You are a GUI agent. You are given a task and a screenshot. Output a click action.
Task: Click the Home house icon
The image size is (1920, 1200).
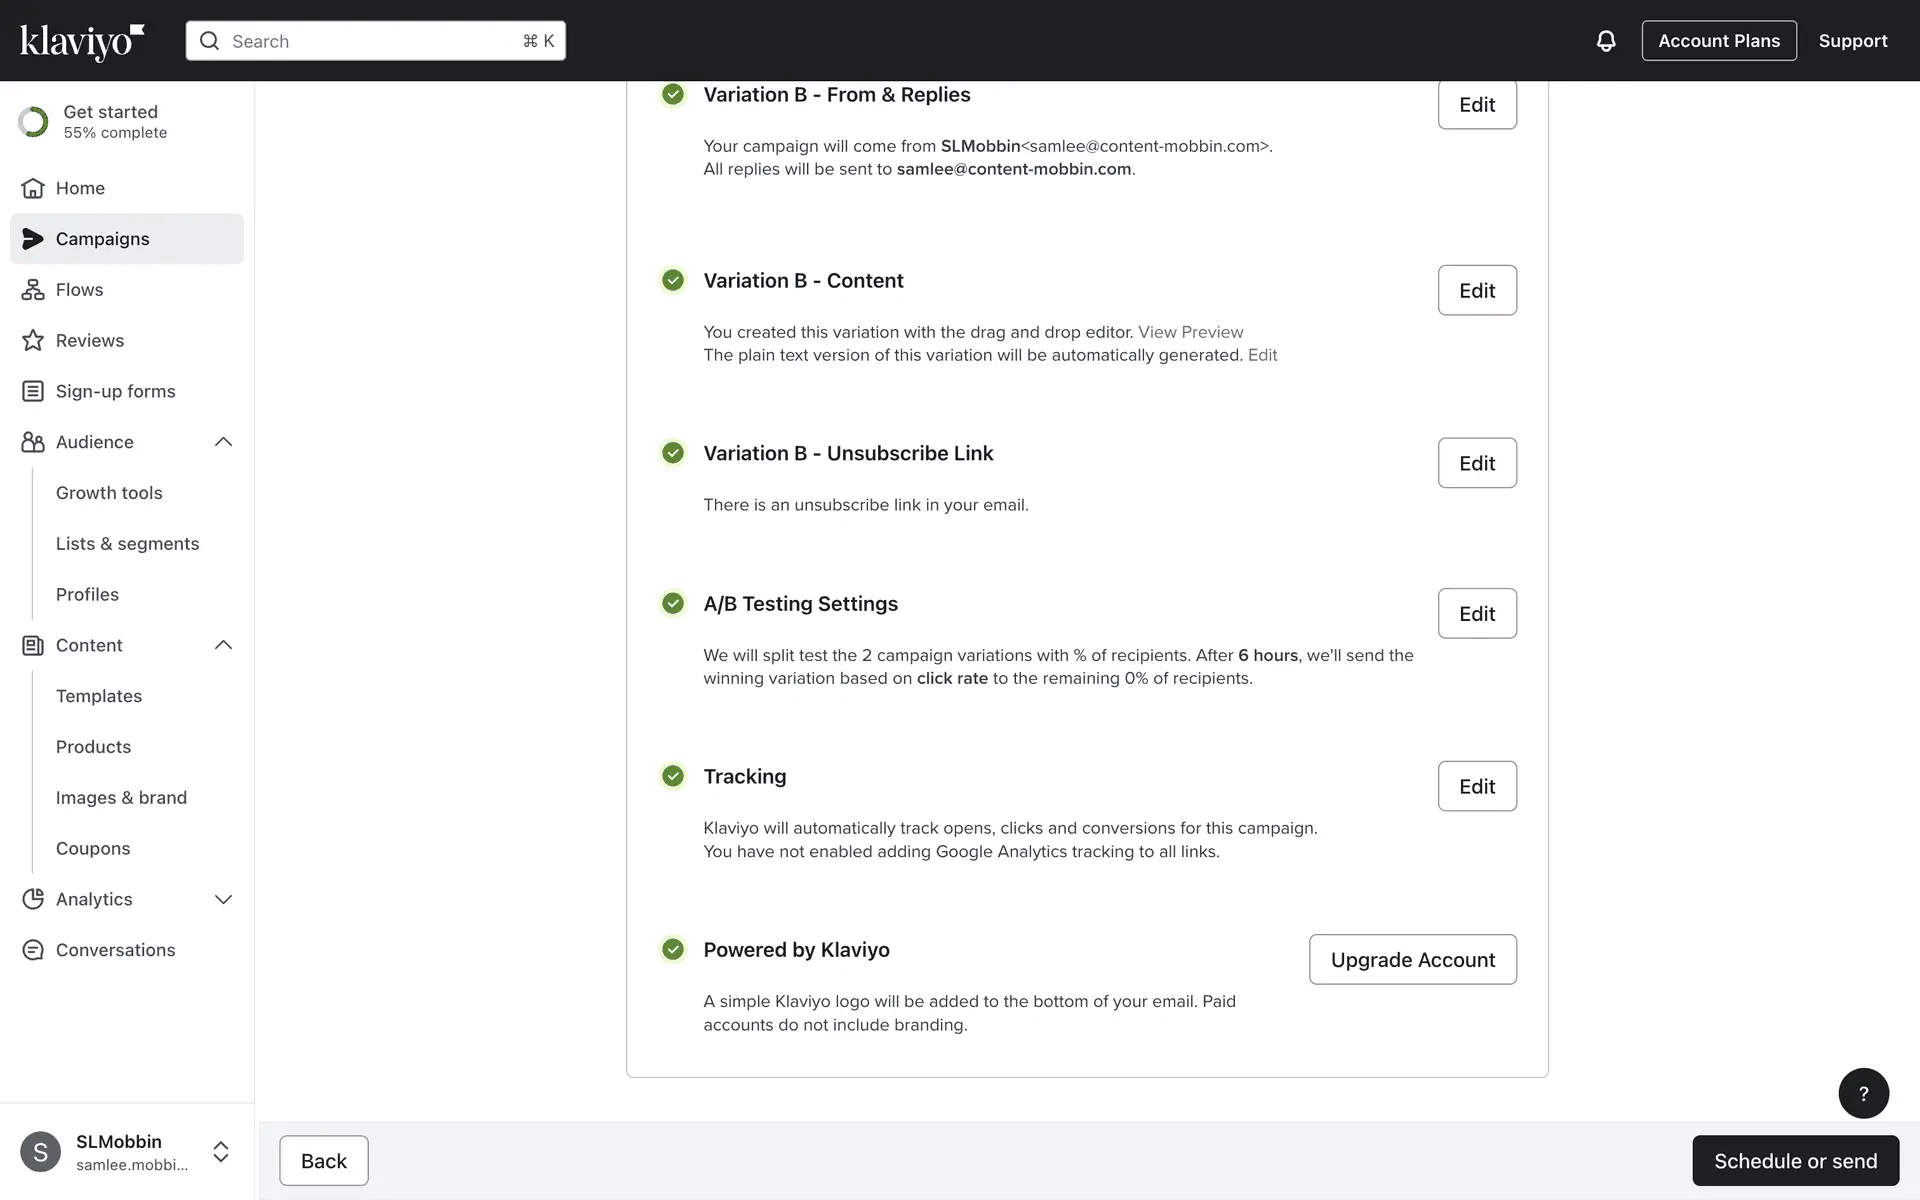click(33, 188)
